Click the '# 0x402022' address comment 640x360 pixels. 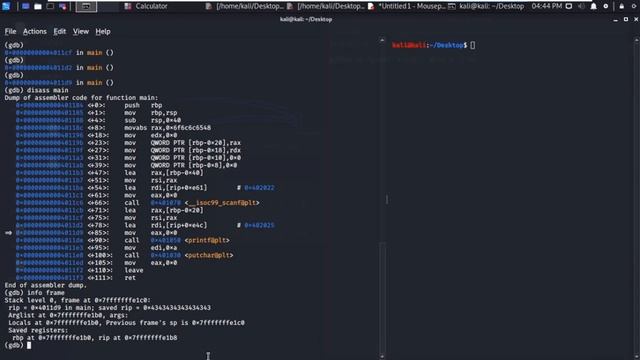[x=256, y=188]
